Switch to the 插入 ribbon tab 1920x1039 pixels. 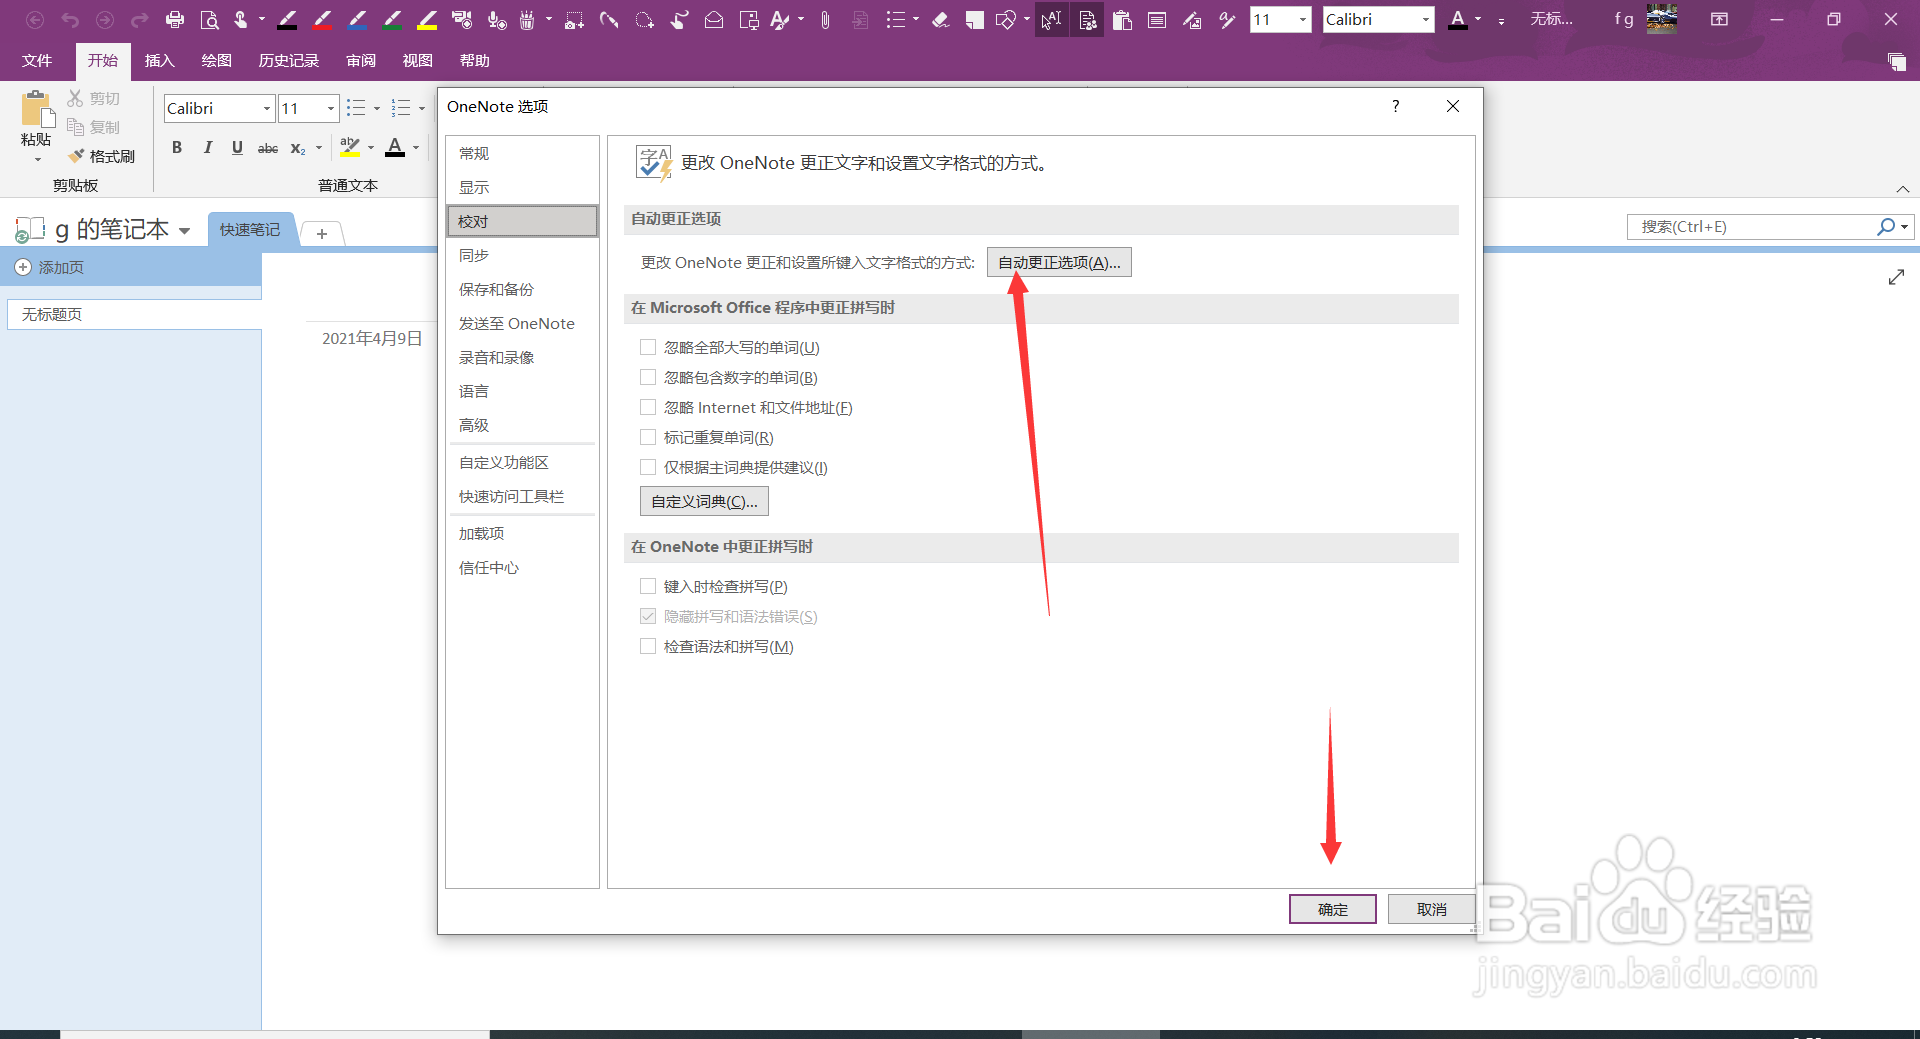(x=159, y=61)
